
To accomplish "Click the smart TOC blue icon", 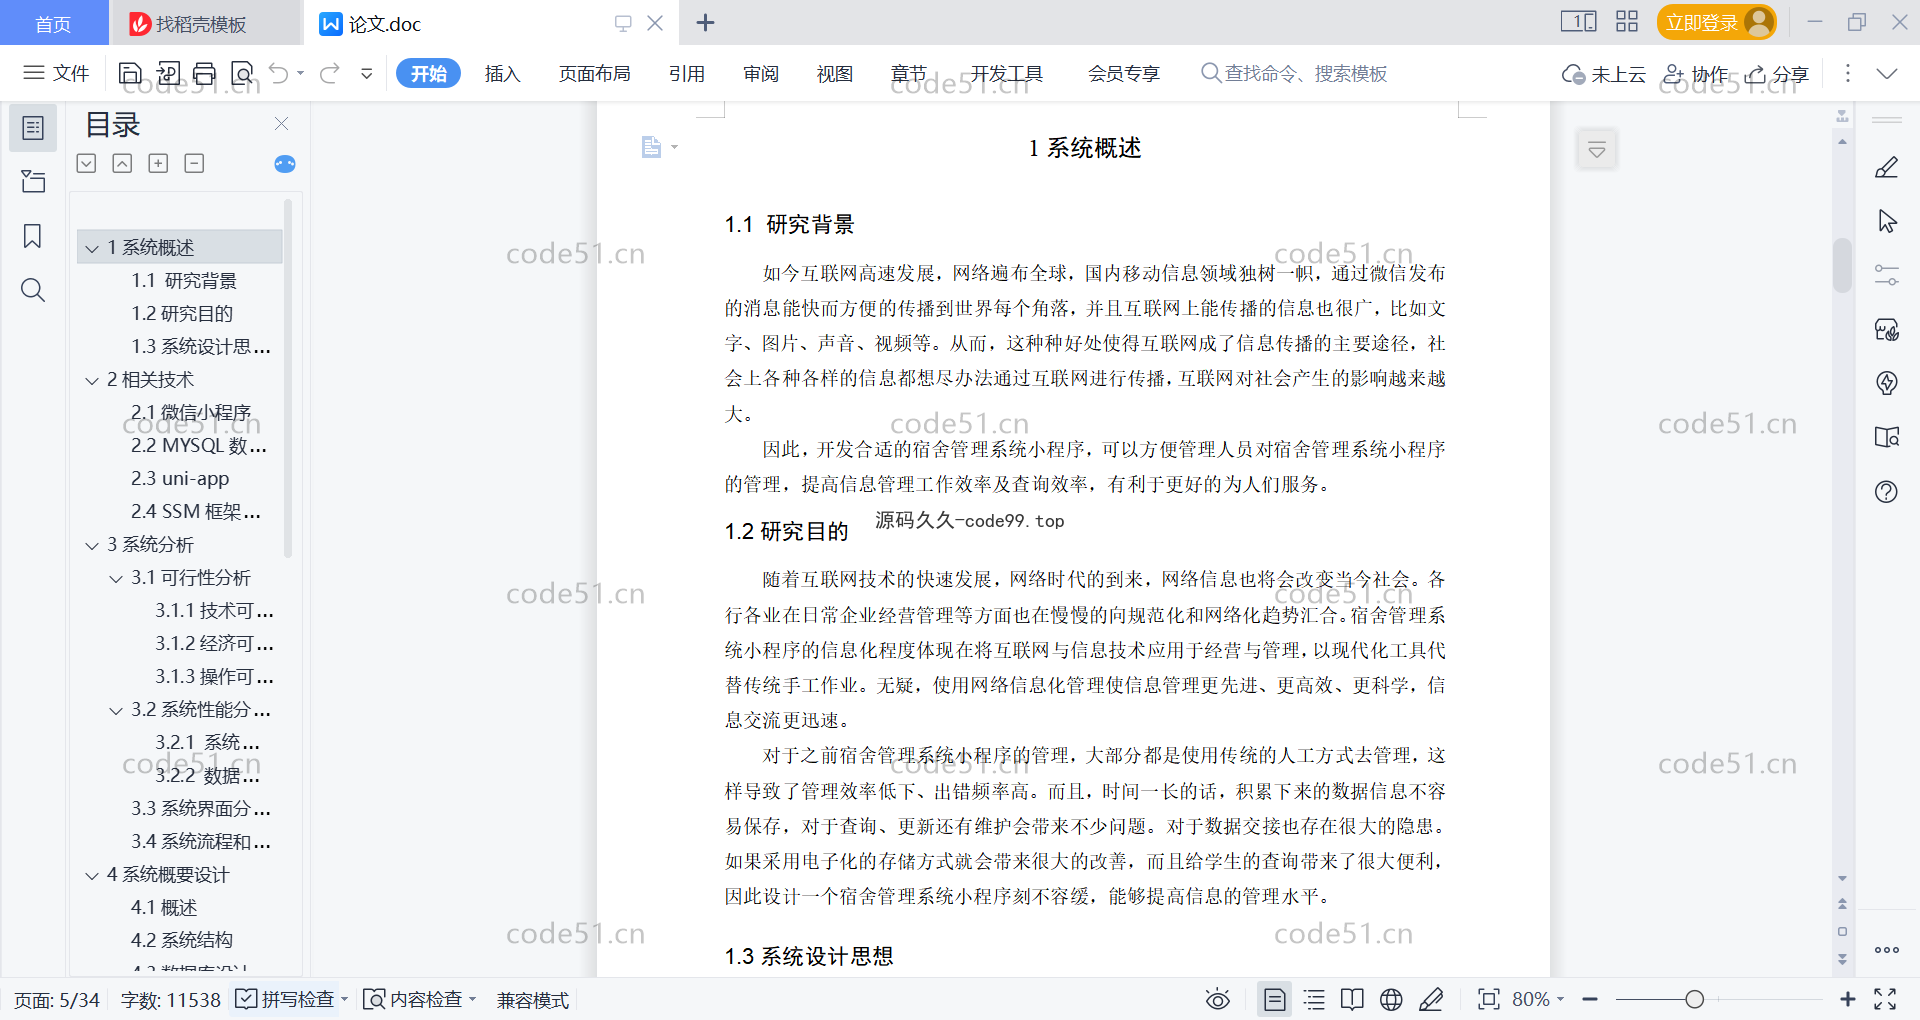I will 285,164.
